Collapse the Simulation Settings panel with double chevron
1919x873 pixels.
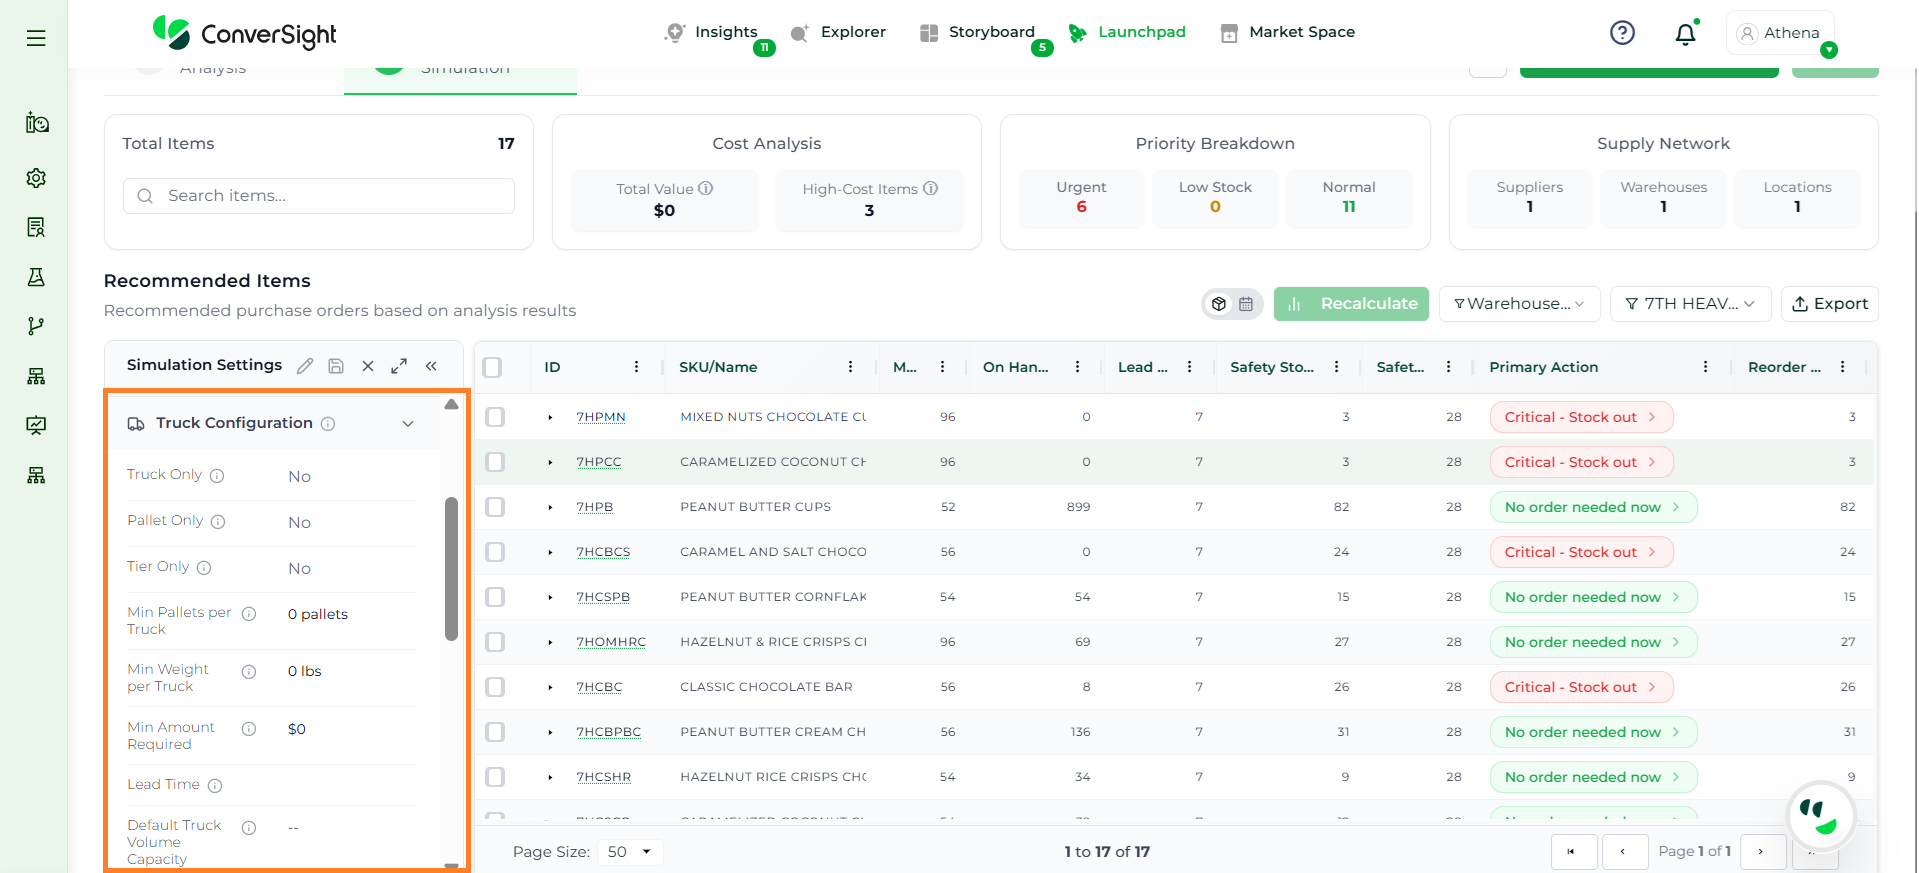tap(431, 366)
